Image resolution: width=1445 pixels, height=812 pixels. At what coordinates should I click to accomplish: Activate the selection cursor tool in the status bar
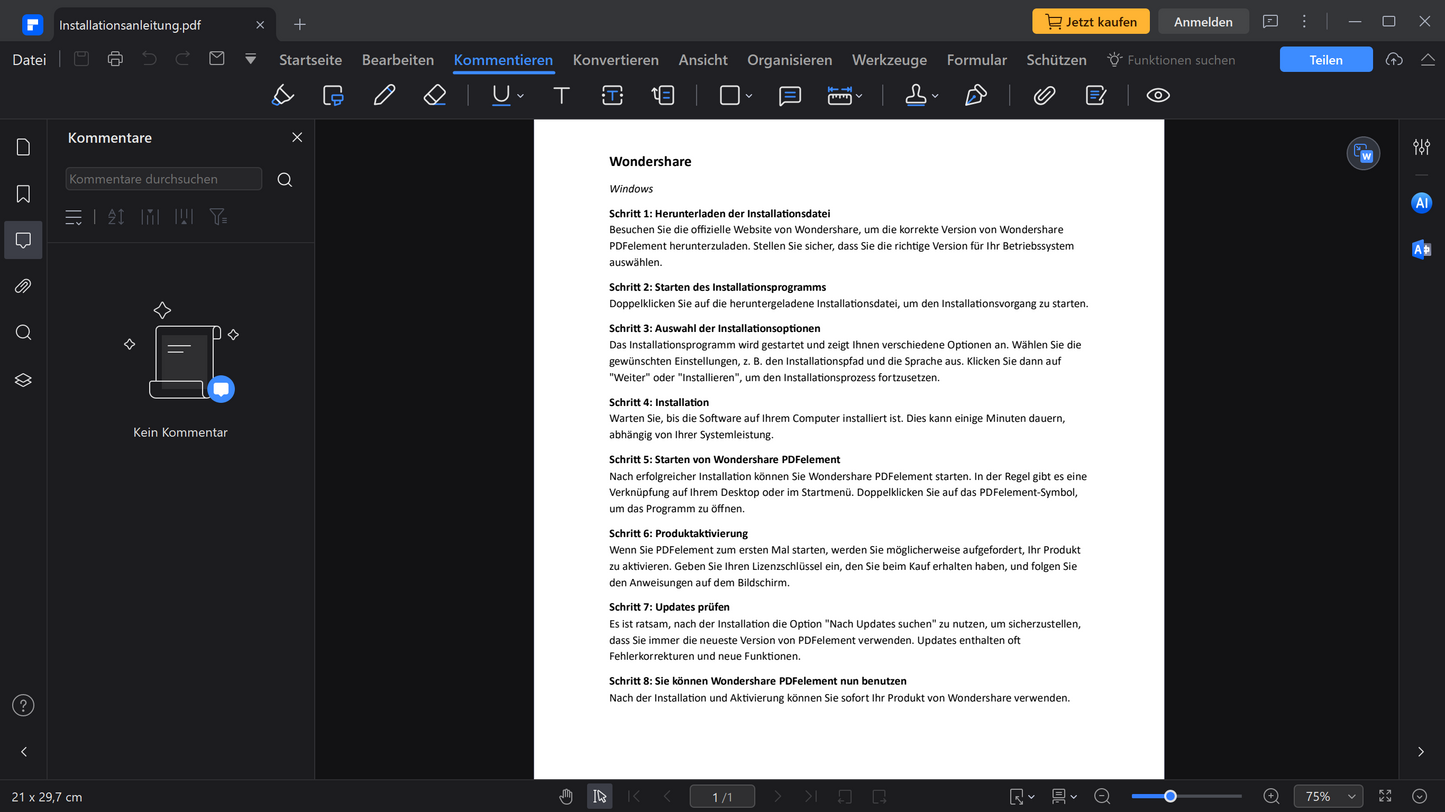coord(600,797)
